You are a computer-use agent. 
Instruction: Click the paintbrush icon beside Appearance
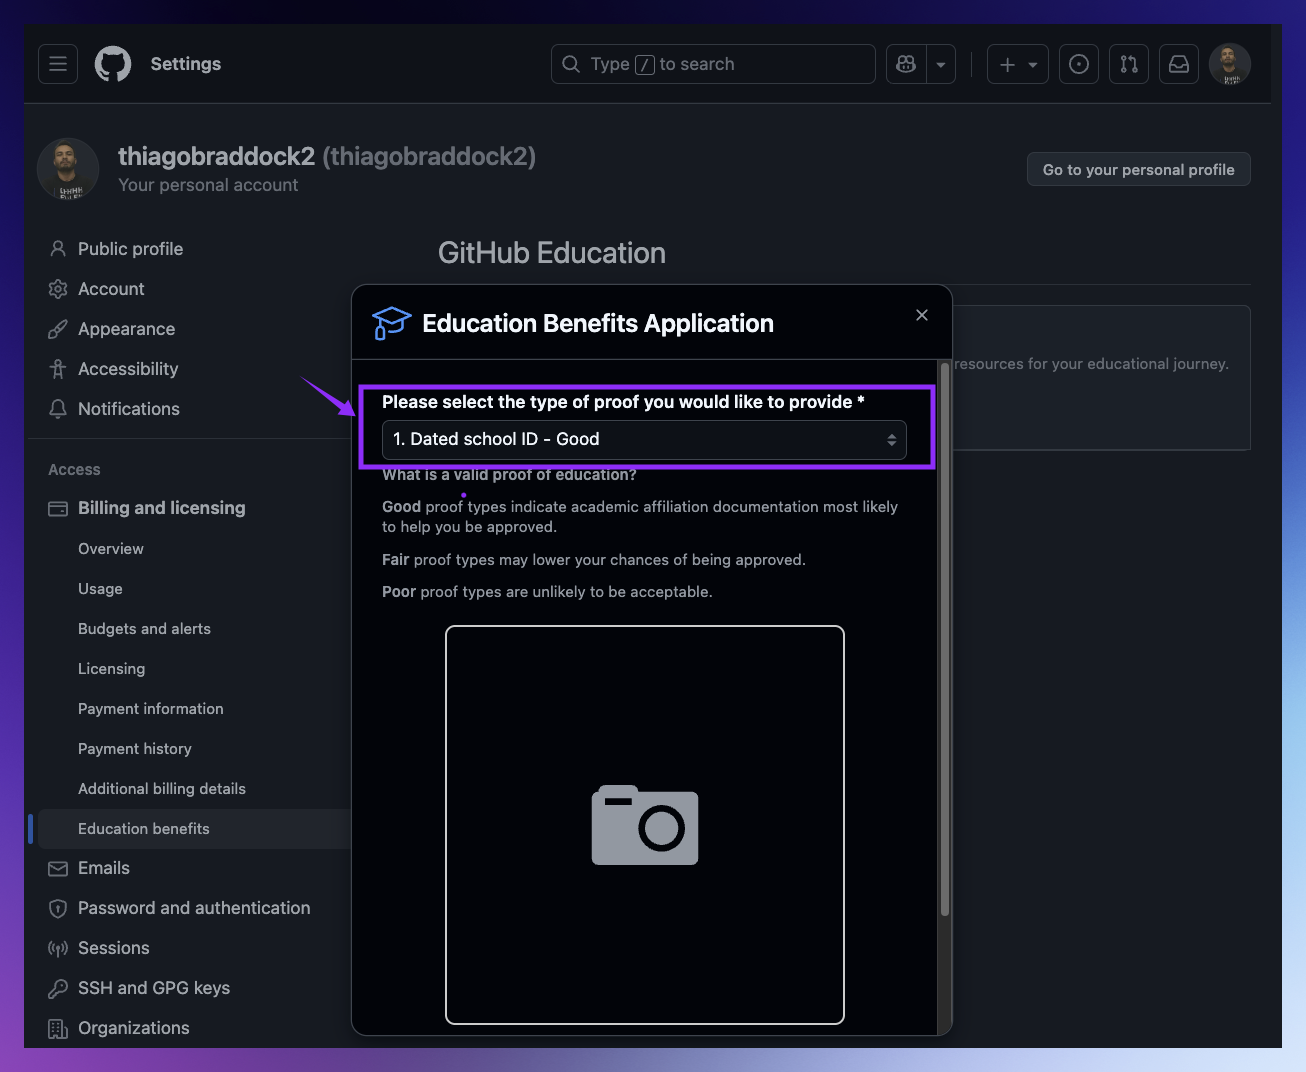[x=58, y=329]
